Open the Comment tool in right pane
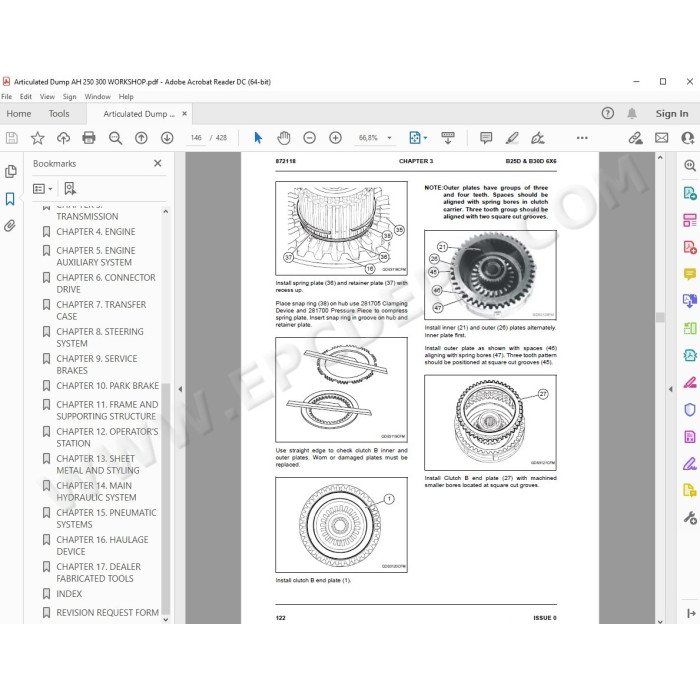The width and height of the screenshot is (700, 700). click(690, 274)
